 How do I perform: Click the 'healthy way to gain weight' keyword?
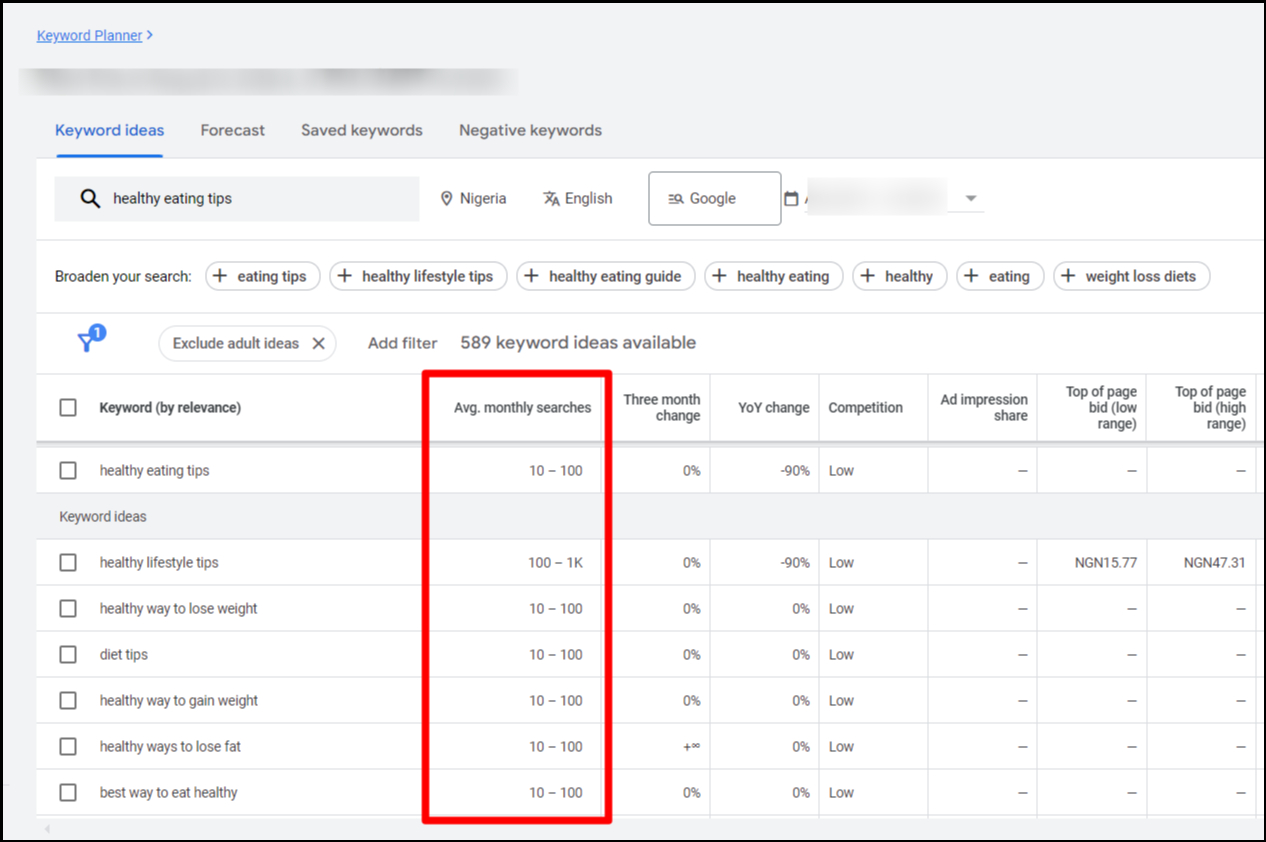point(179,700)
